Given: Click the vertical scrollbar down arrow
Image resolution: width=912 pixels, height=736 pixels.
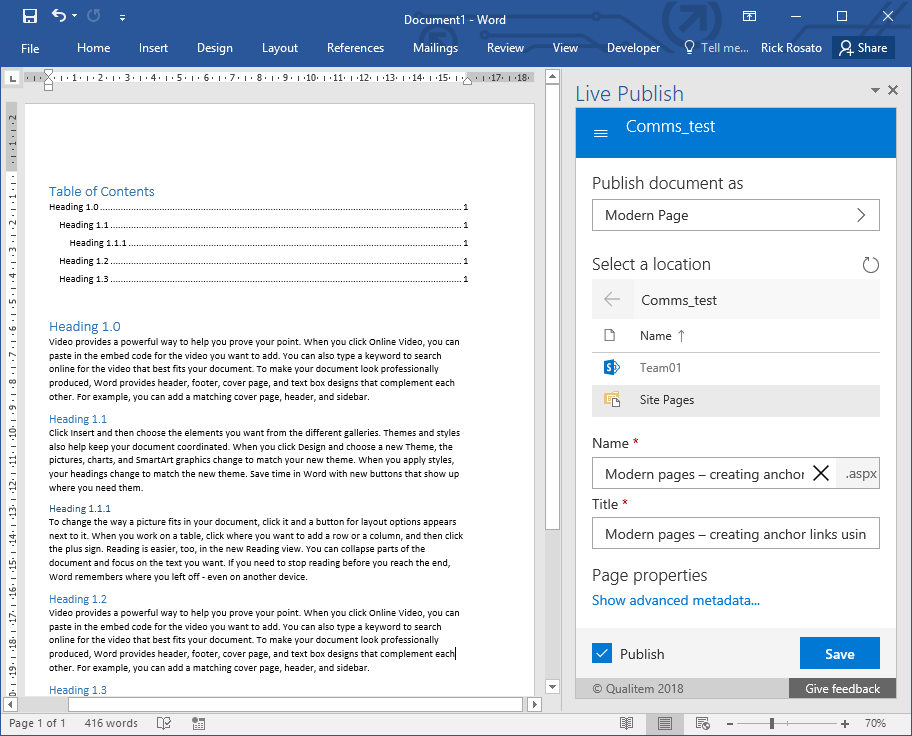Looking at the screenshot, I should [x=553, y=687].
